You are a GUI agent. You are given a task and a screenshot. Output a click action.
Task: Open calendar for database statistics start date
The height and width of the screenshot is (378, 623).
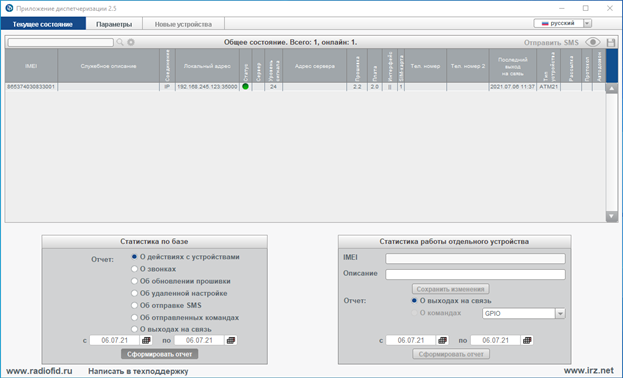click(146, 340)
